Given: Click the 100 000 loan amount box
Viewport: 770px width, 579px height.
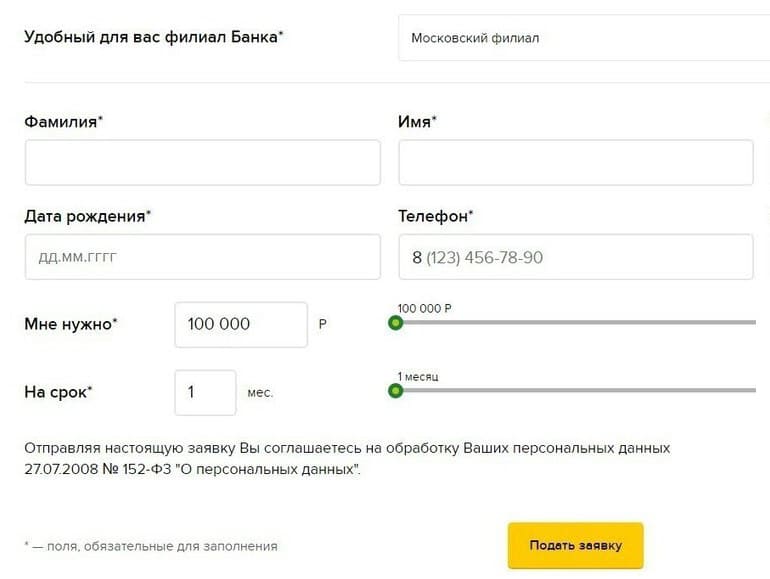Looking at the screenshot, I should [x=240, y=324].
